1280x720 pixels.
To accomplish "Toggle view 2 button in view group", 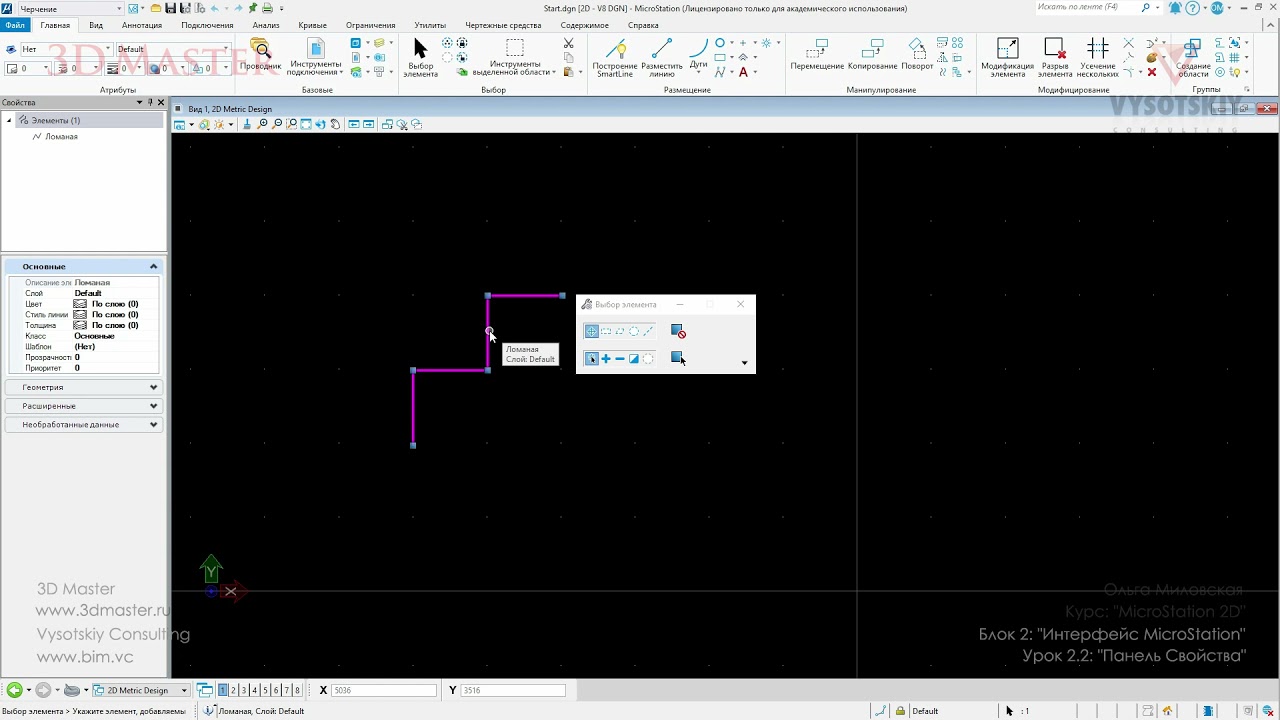I will point(233,690).
